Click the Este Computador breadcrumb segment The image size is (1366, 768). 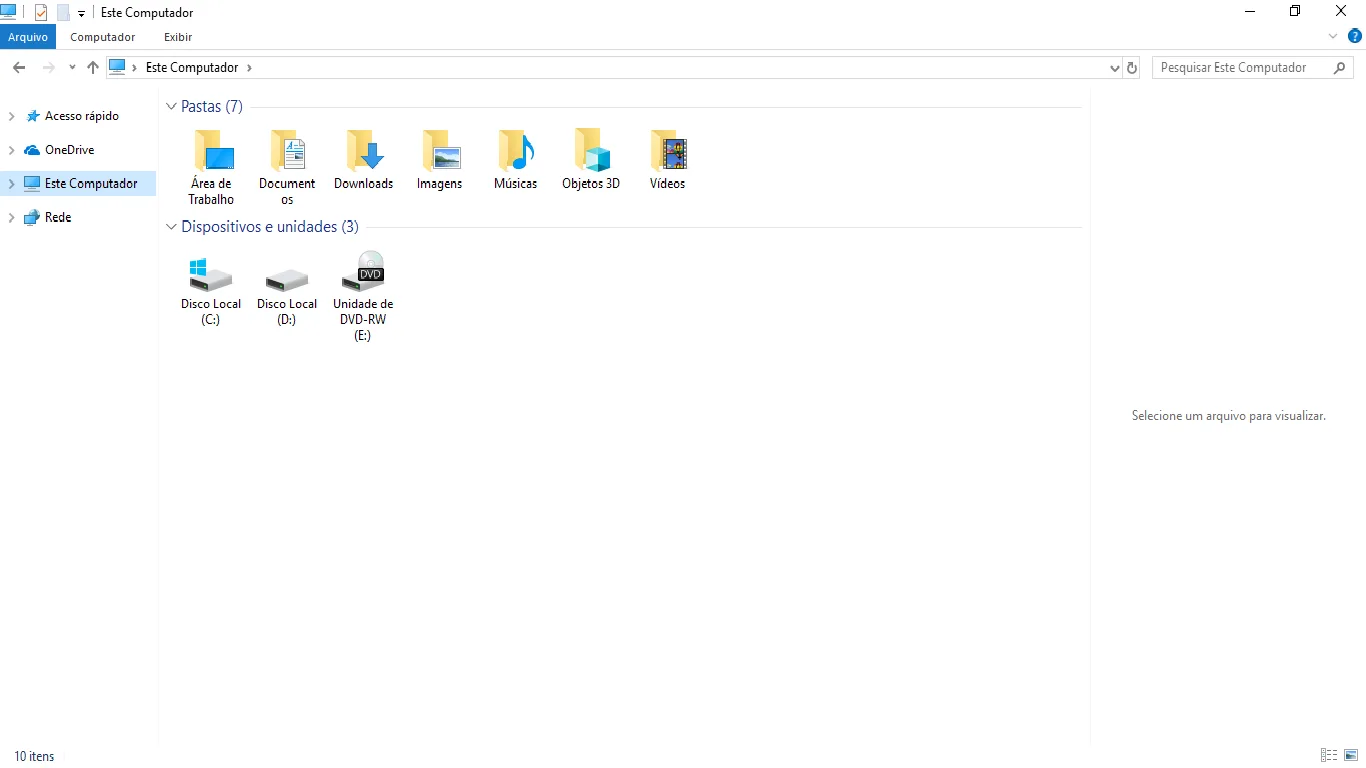tap(192, 68)
